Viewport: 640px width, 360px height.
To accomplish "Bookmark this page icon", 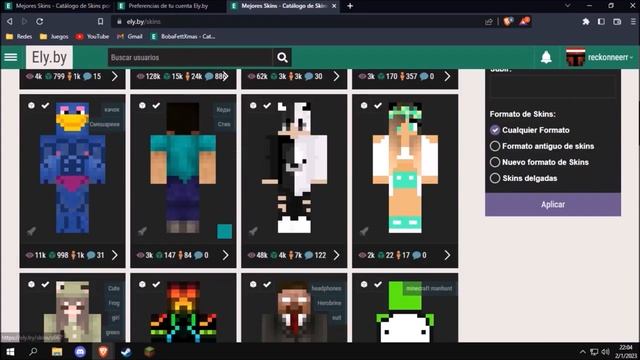I will 100,21.
